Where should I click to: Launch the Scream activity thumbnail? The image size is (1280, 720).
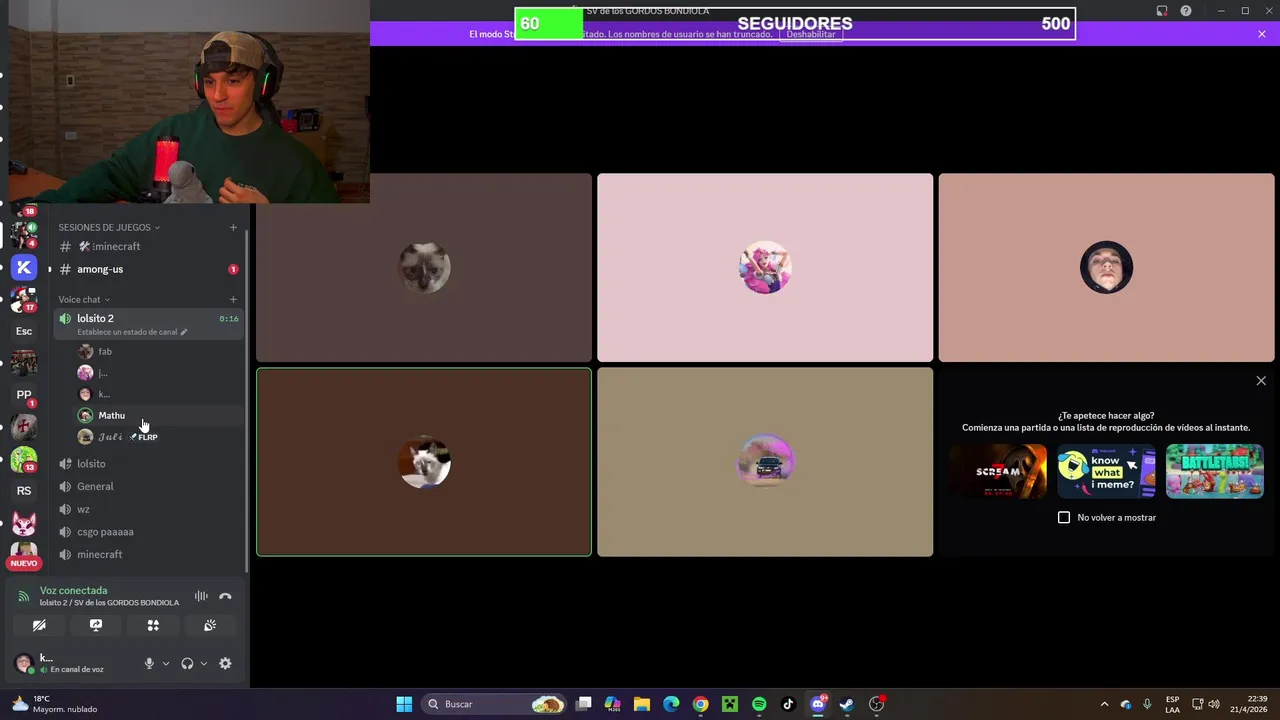[x=998, y=471]
